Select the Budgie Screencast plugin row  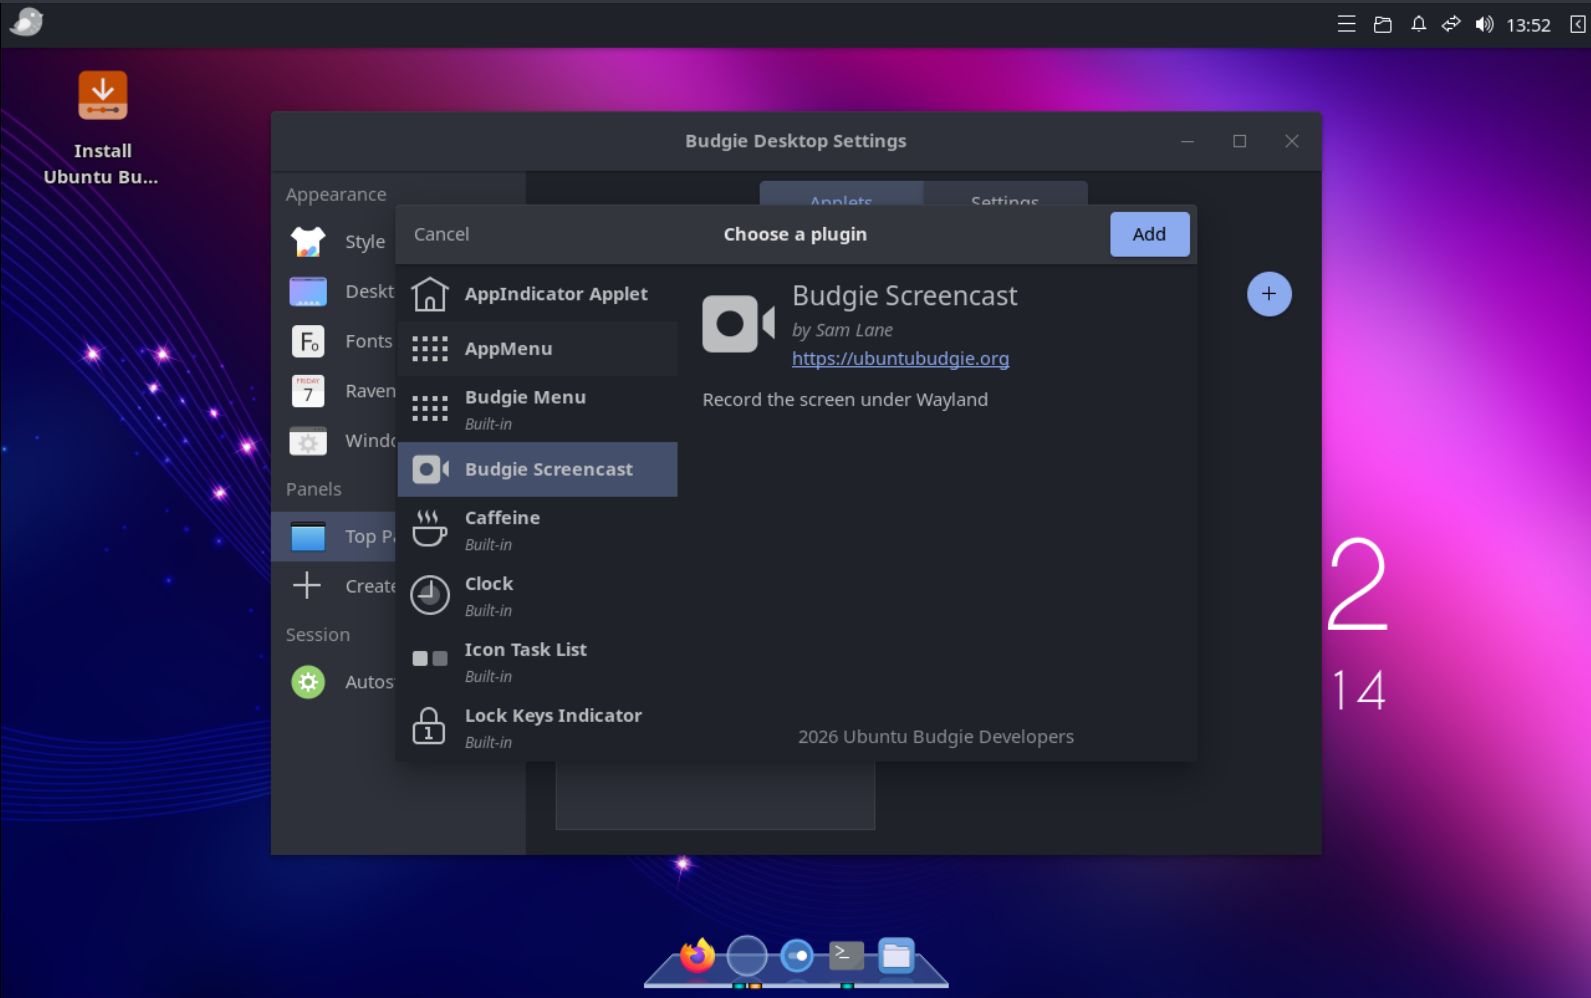tap(538, 469)
